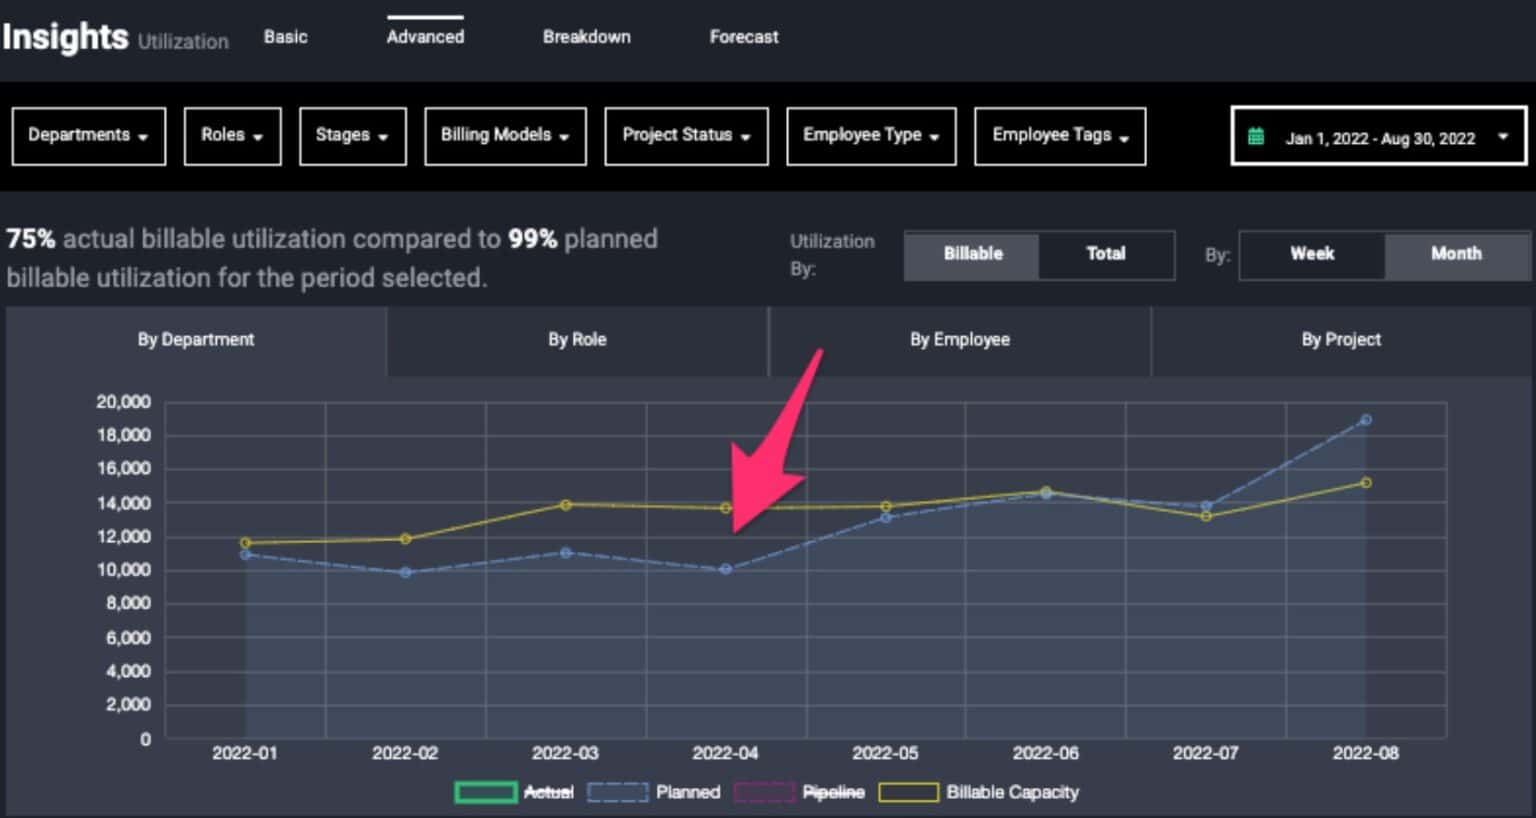Screen dimensions: 1536x818
Task: Expand the Billing Models filter
Action: click(505, 136)
